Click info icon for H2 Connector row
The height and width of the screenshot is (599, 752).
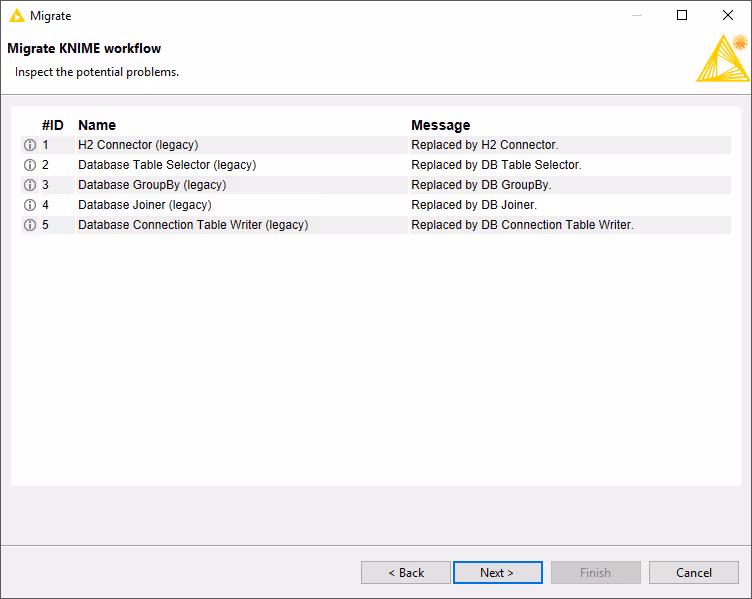pos(29,145)
